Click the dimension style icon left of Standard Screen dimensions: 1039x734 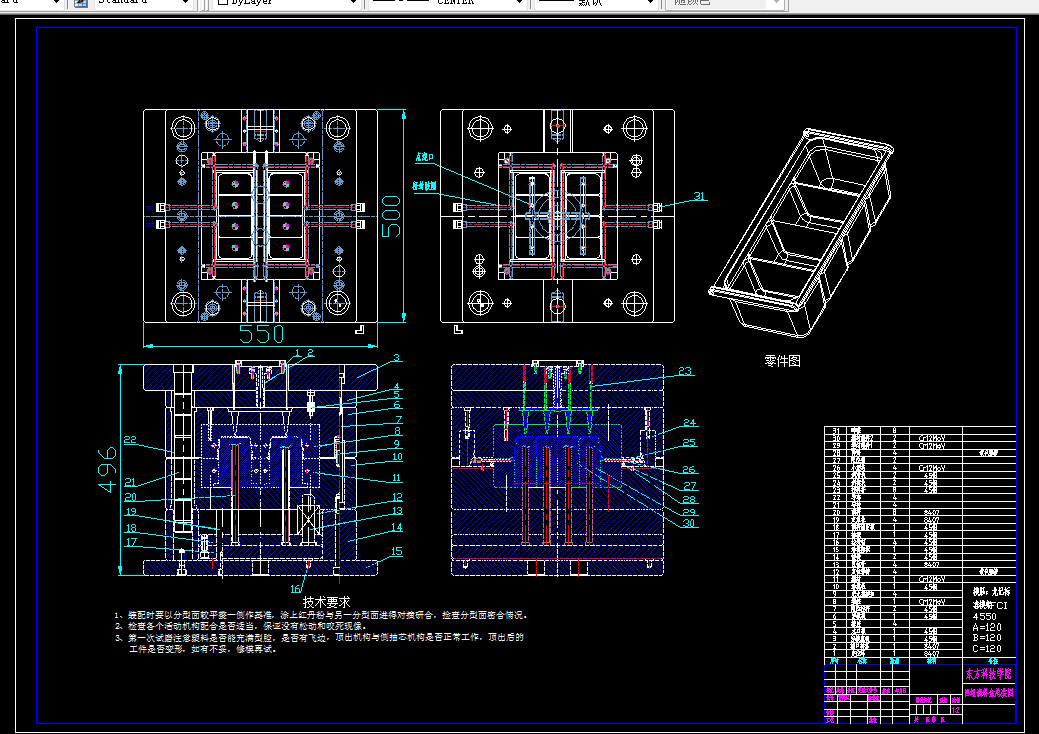click(x=80, y=3)
